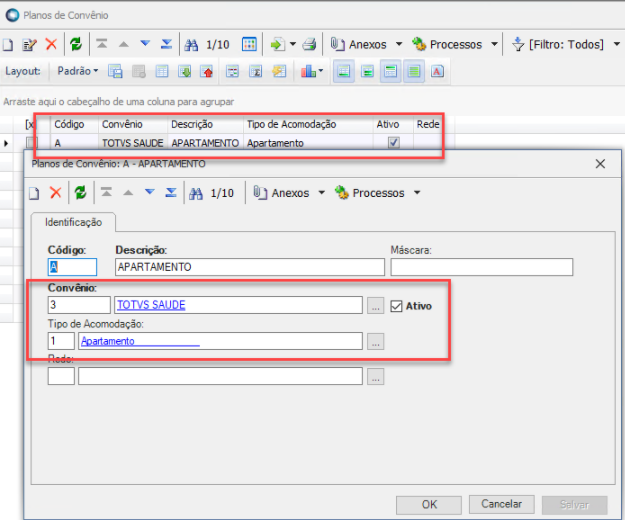Click the grid view icon next to 1/10
The image size is (625, 520).
point(249,44)
